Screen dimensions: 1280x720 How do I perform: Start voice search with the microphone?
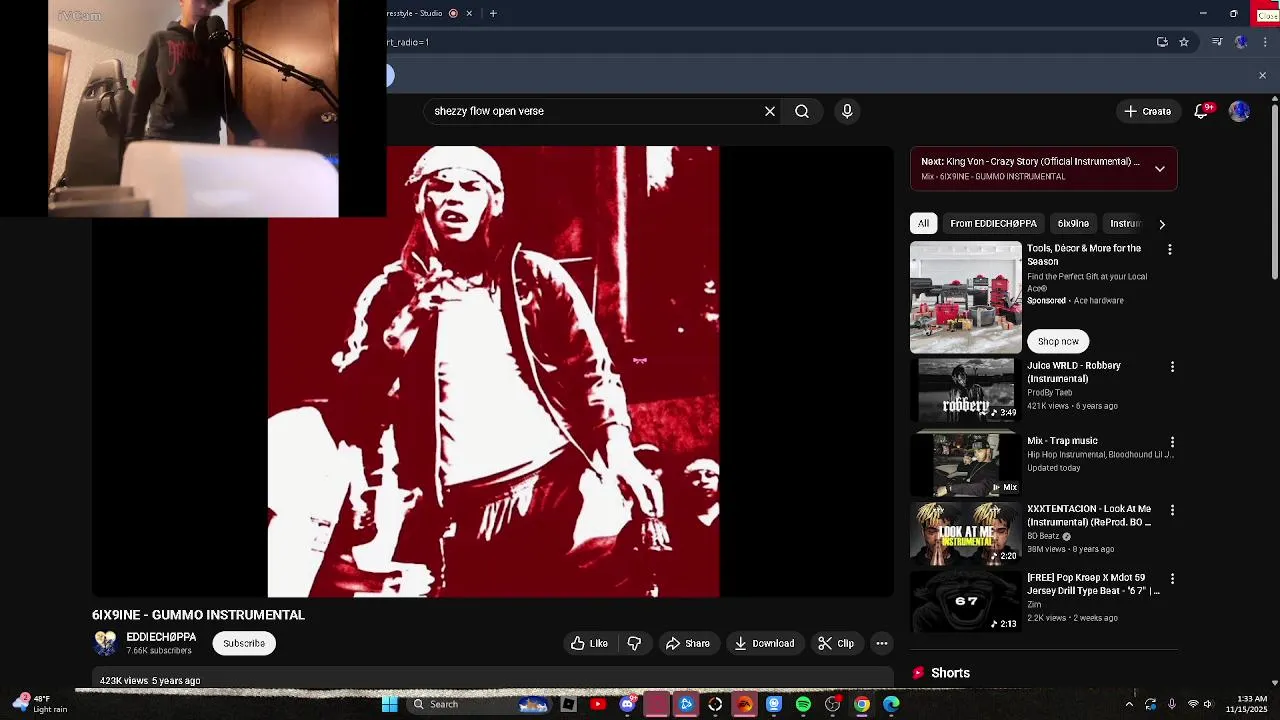tap(847, 111)
